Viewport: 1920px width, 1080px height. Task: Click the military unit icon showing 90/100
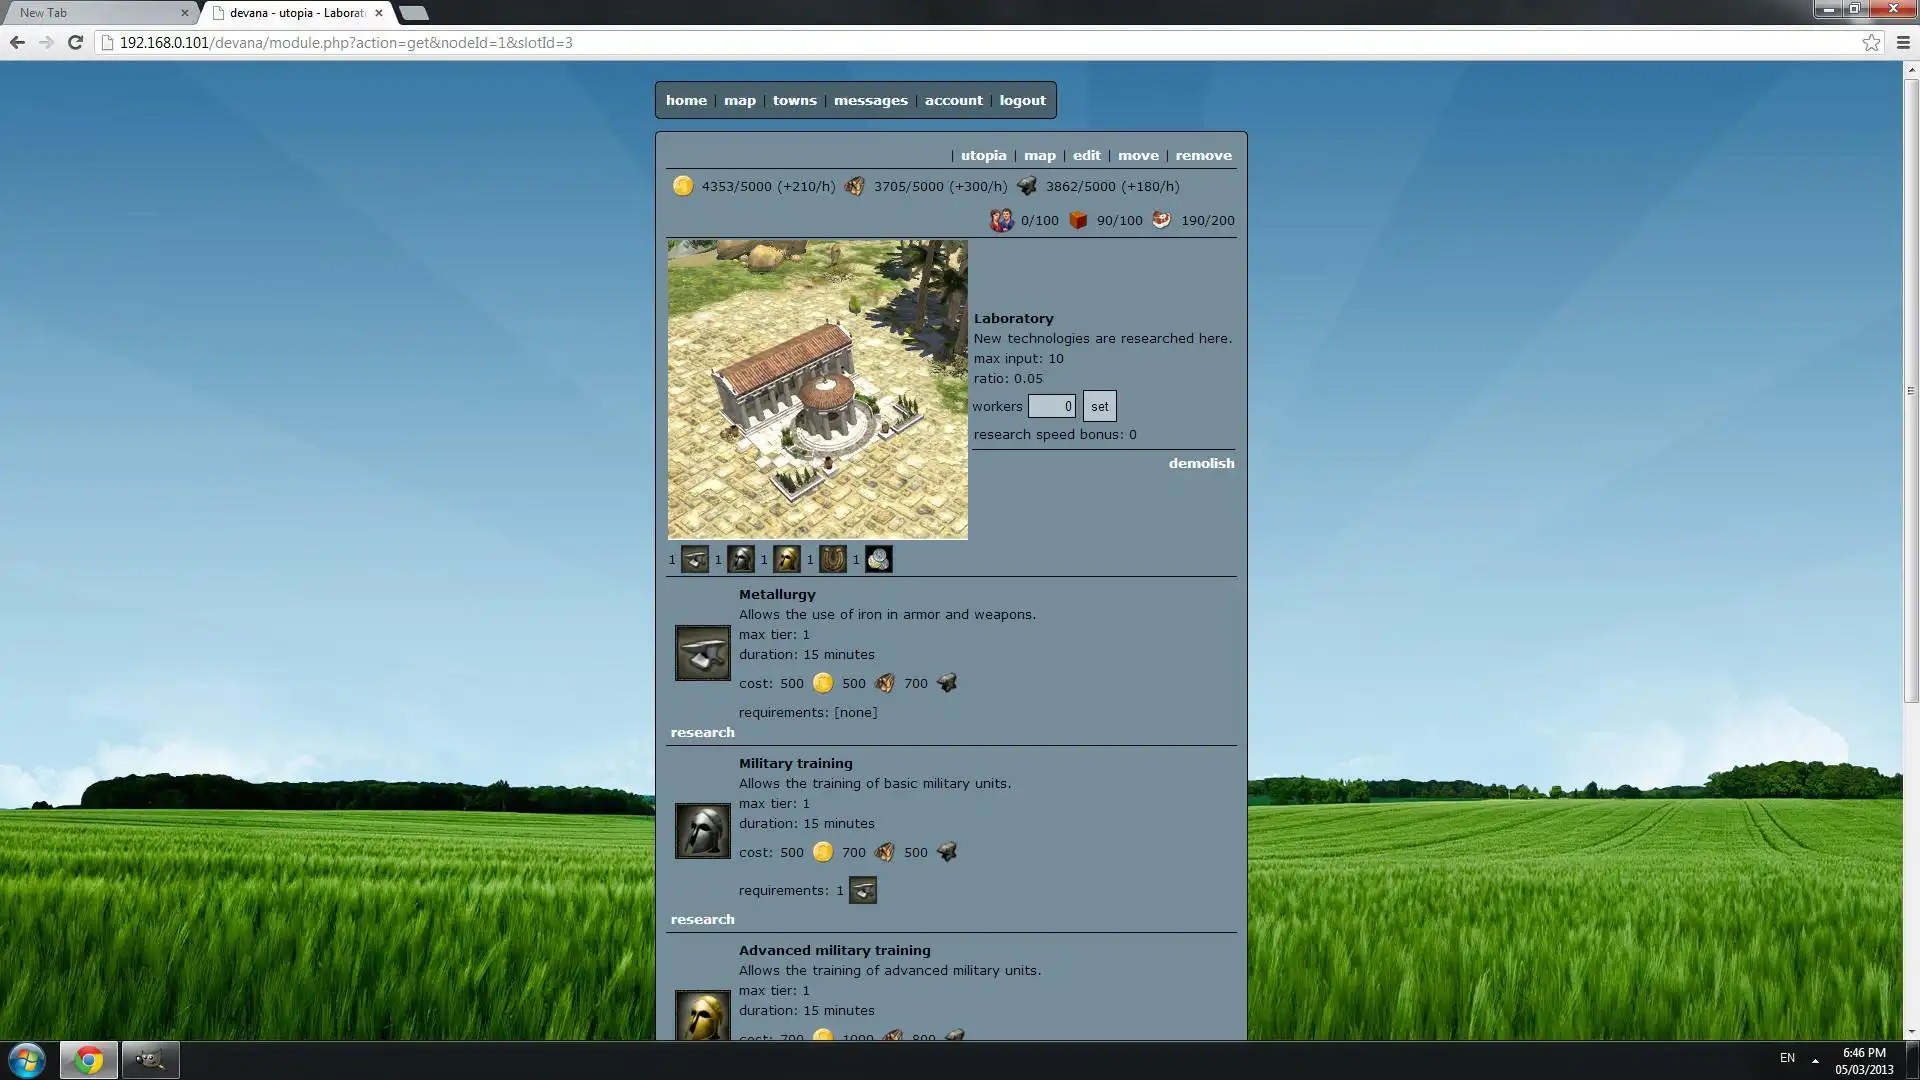point(1080,219)
